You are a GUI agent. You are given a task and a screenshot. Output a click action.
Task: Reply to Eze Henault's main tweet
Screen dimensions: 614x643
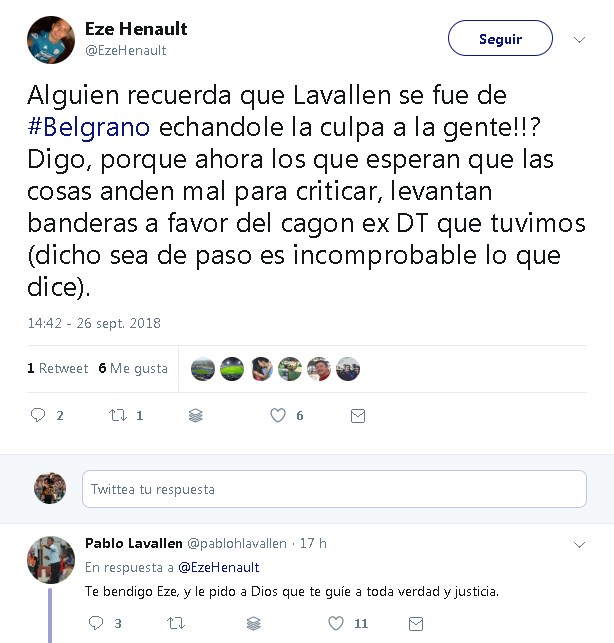coord(38,415)
